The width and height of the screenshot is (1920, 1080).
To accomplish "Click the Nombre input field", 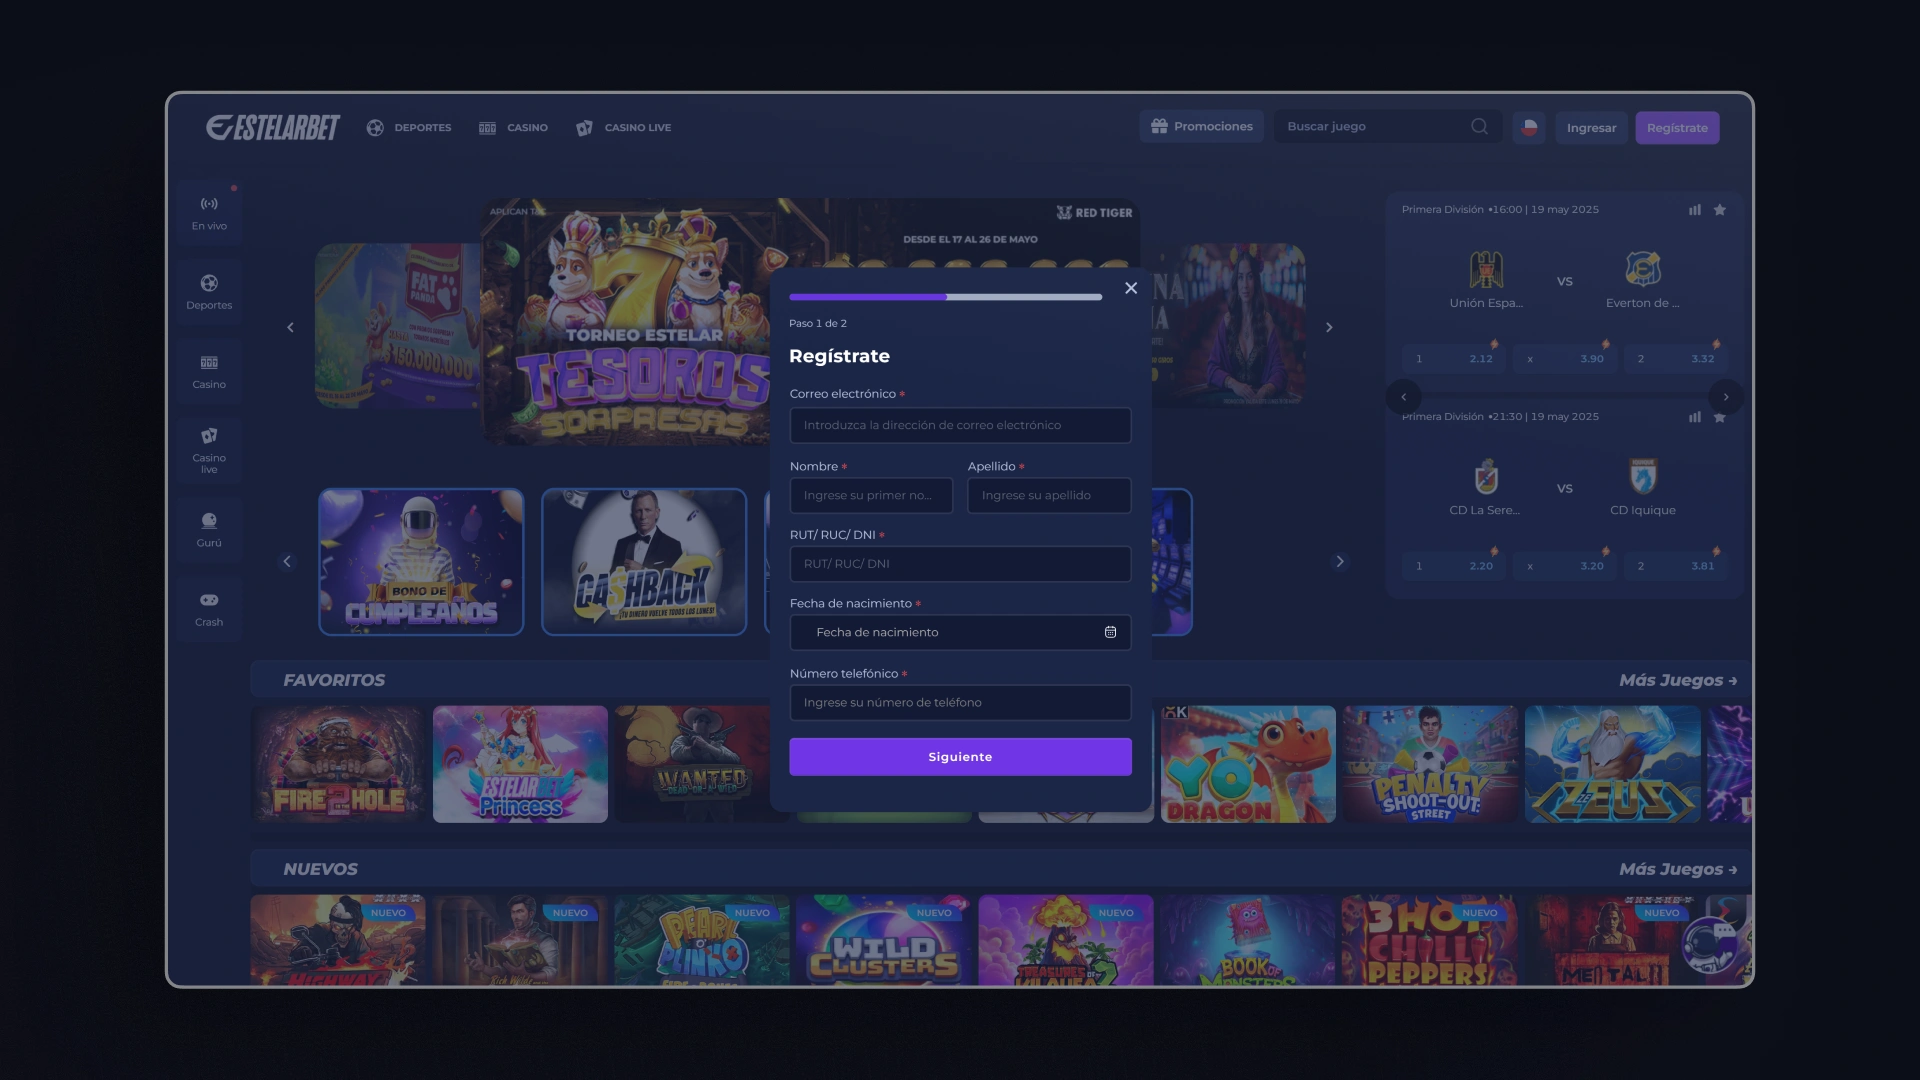I will (871, 495).
